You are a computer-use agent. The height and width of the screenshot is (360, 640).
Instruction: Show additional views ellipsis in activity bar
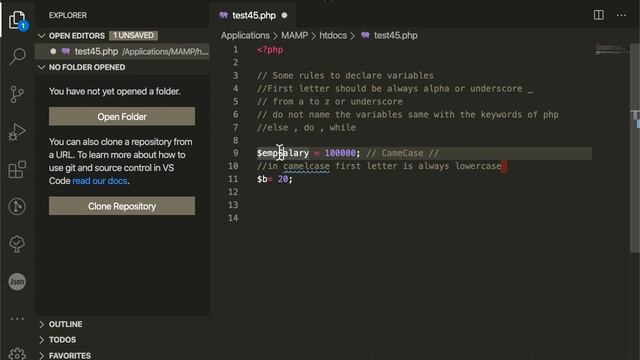coord(17,318)
